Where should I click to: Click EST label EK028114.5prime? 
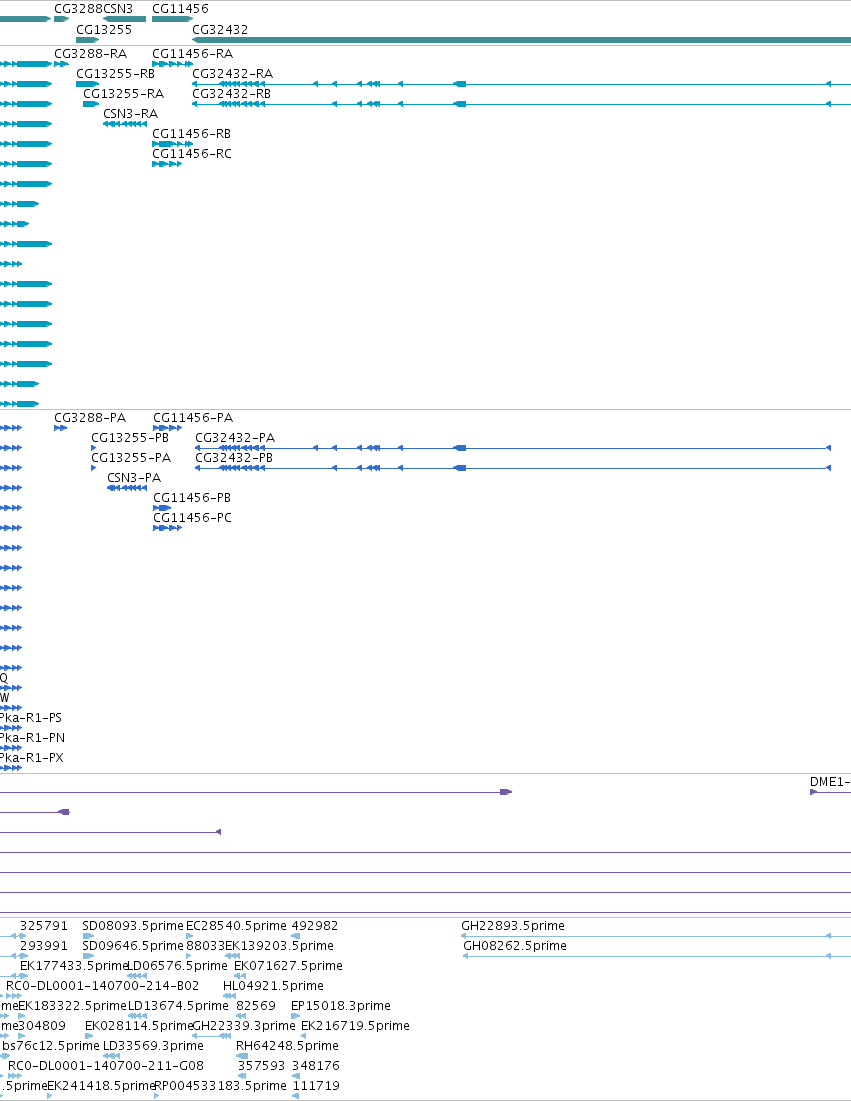pos(139,1026)
